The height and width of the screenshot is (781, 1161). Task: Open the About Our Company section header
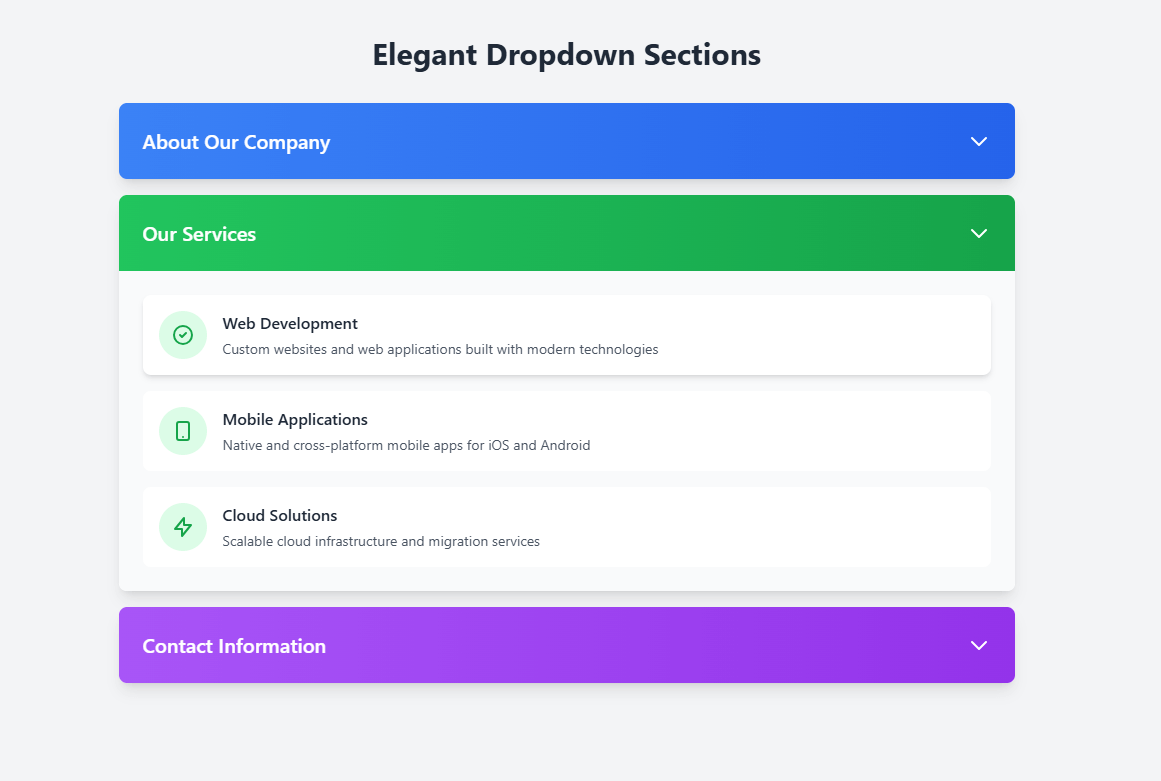tap(566, 141)
